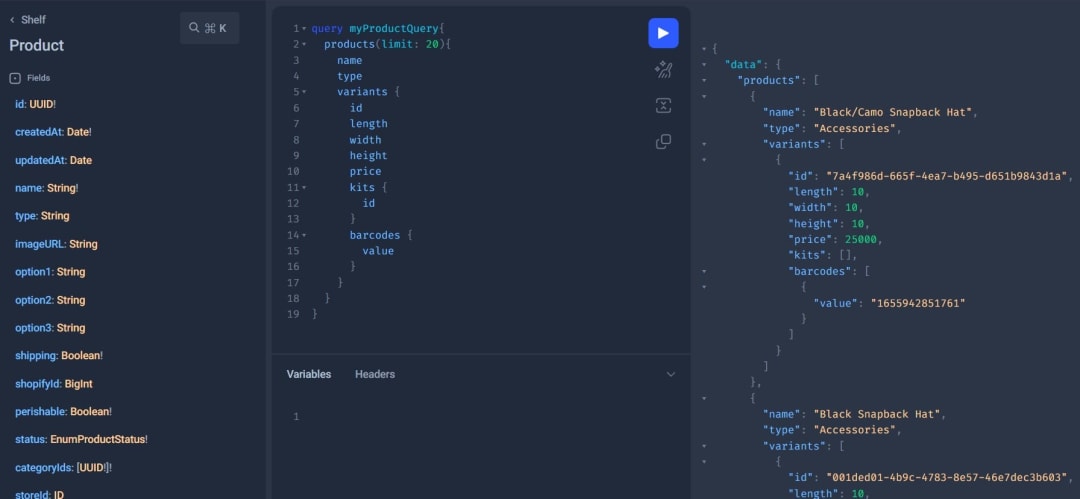Viewport: 1080px width, 499px height.
Task: Fold the products block at line 2
Action: point(304,45)
